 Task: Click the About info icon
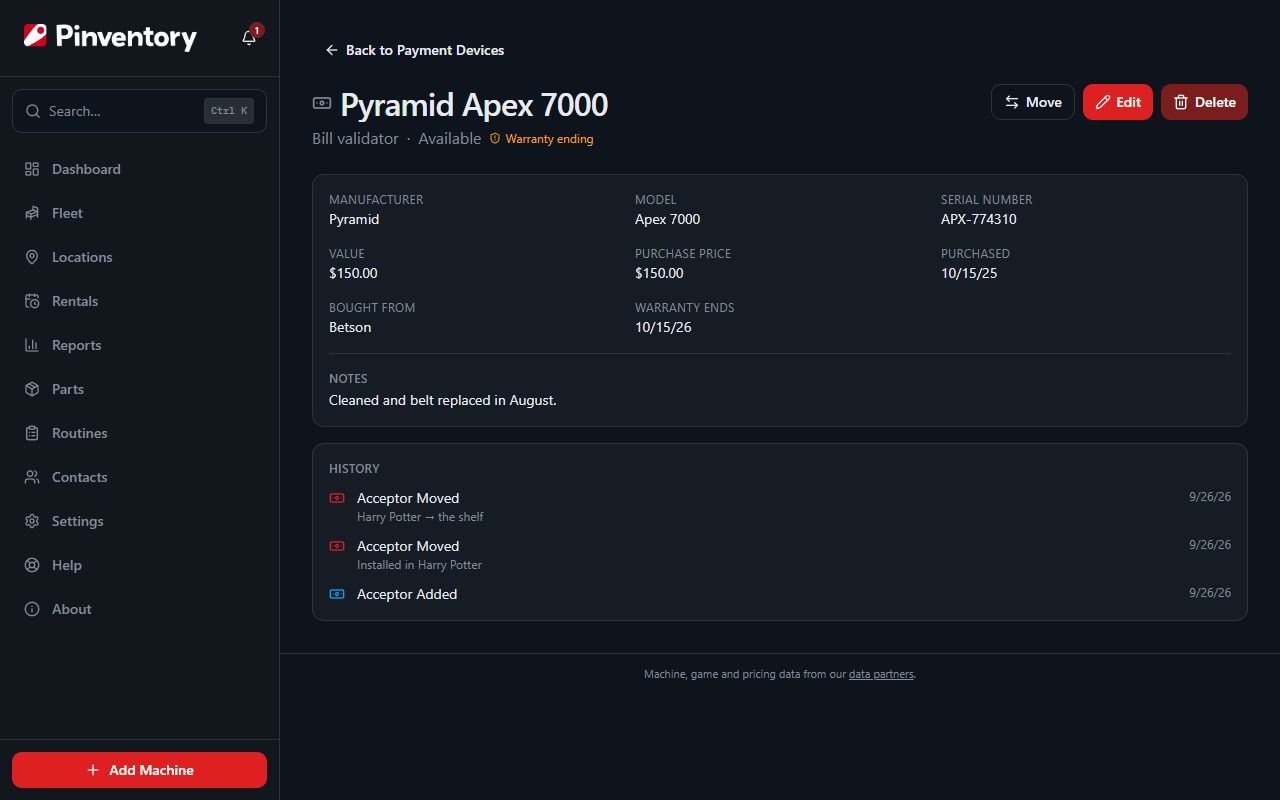pos(32,609)
